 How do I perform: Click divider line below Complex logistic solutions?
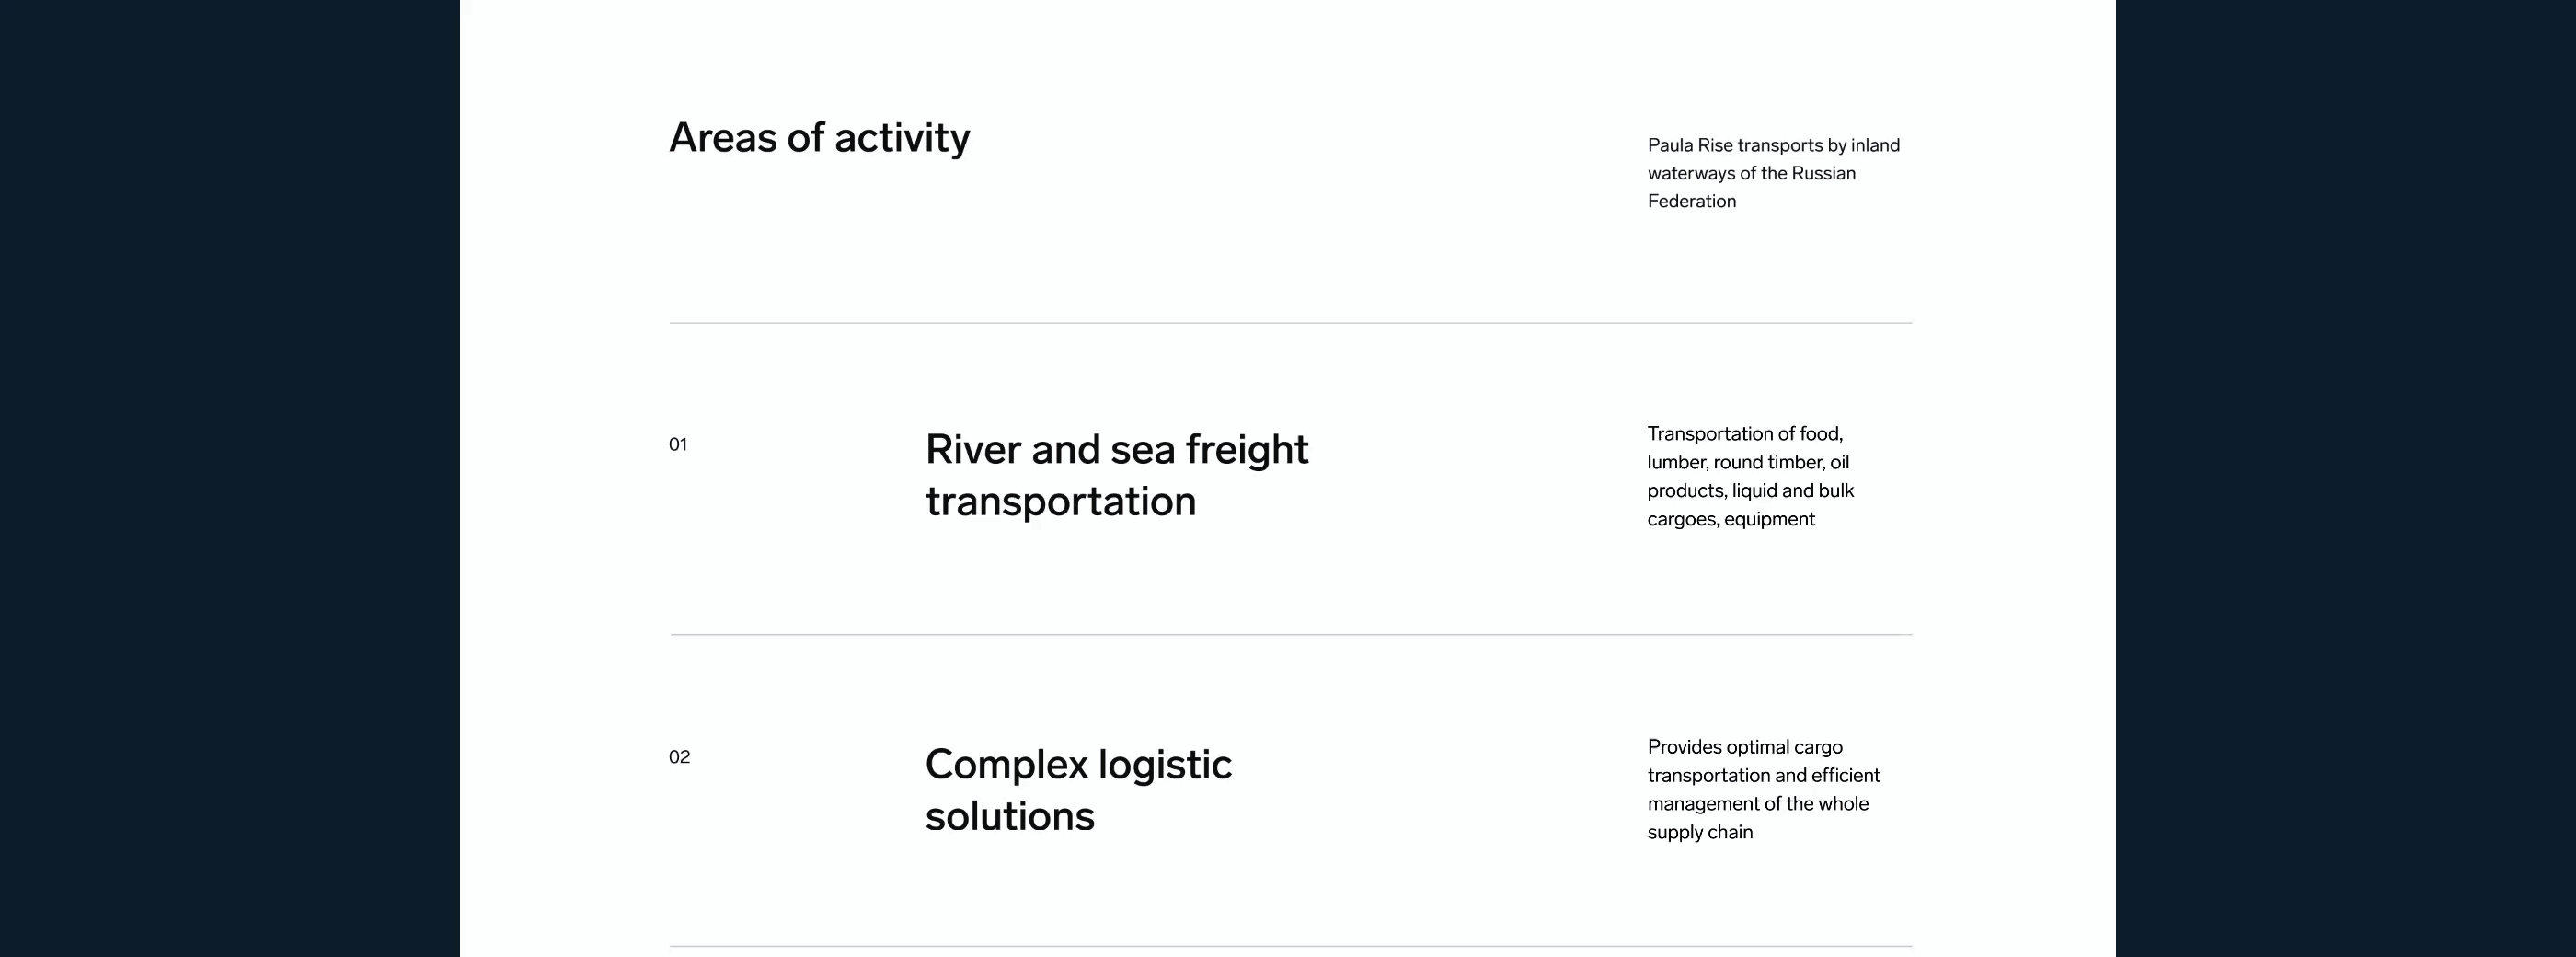pyautogui.click(x=1290, y=945)
